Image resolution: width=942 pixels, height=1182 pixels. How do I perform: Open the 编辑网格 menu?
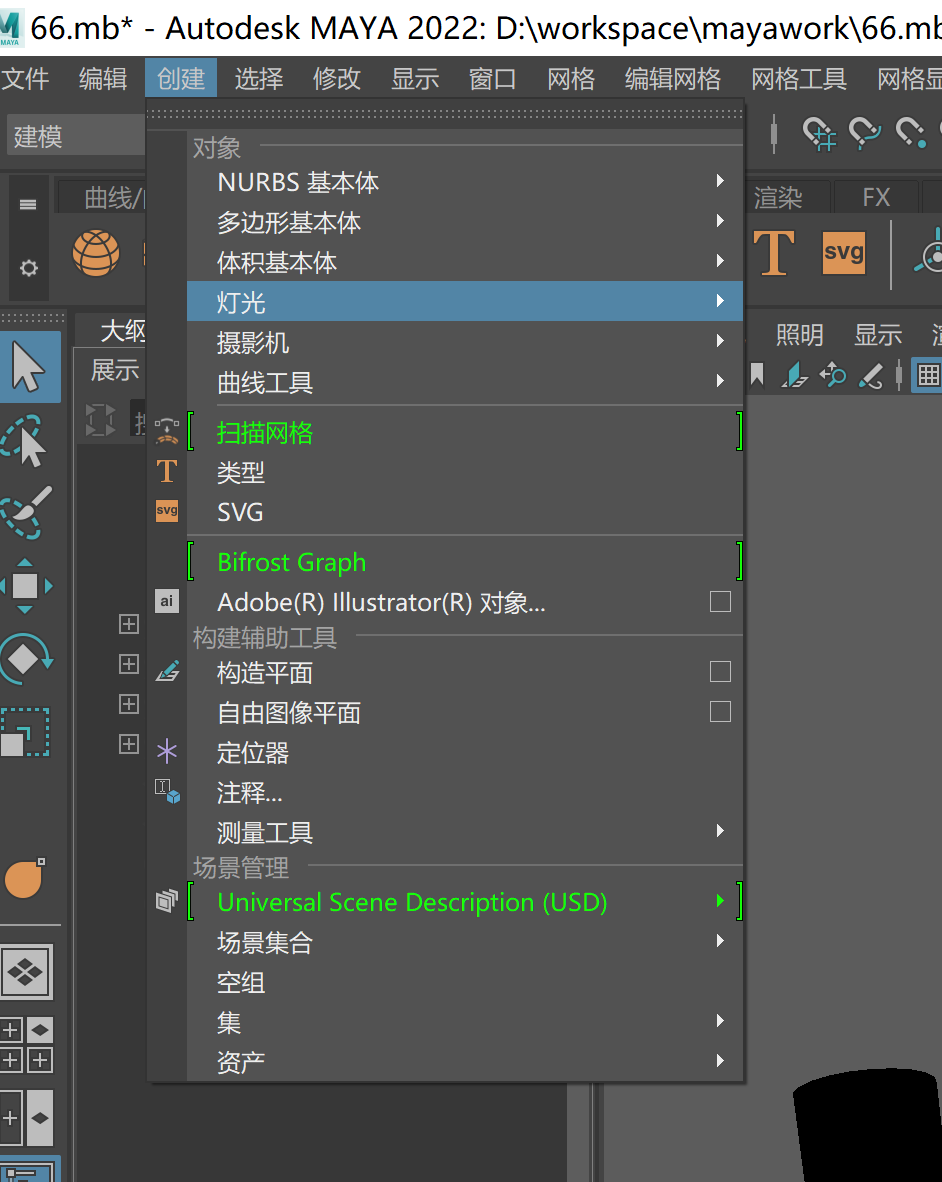point(672,78)
